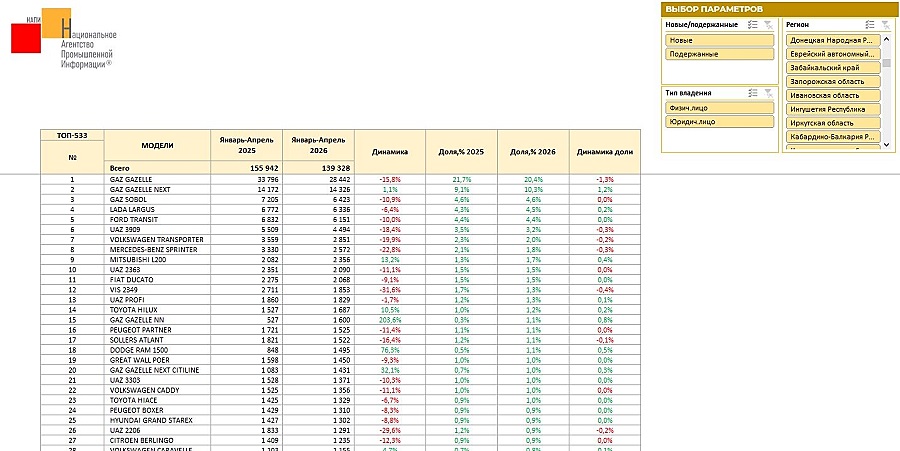Select the GREAT WALL POER model cell
The height and width of the screenshot is (451, 900).
tap(157, 360)
